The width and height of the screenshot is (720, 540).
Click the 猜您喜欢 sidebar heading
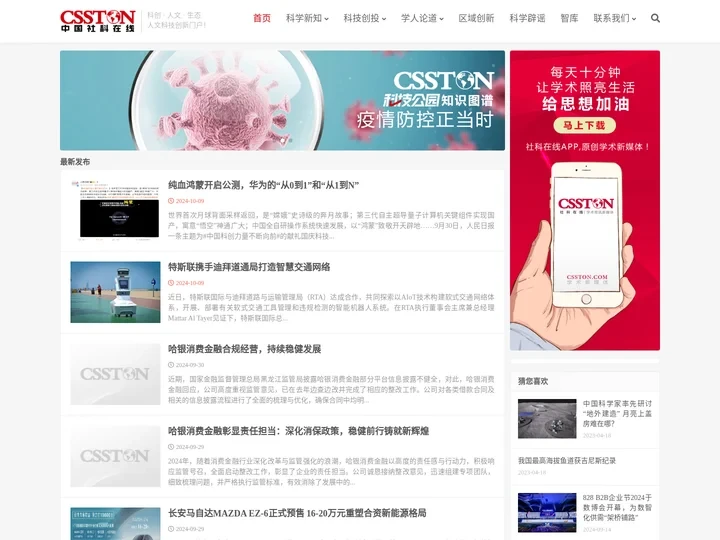[x=533, y=381]
